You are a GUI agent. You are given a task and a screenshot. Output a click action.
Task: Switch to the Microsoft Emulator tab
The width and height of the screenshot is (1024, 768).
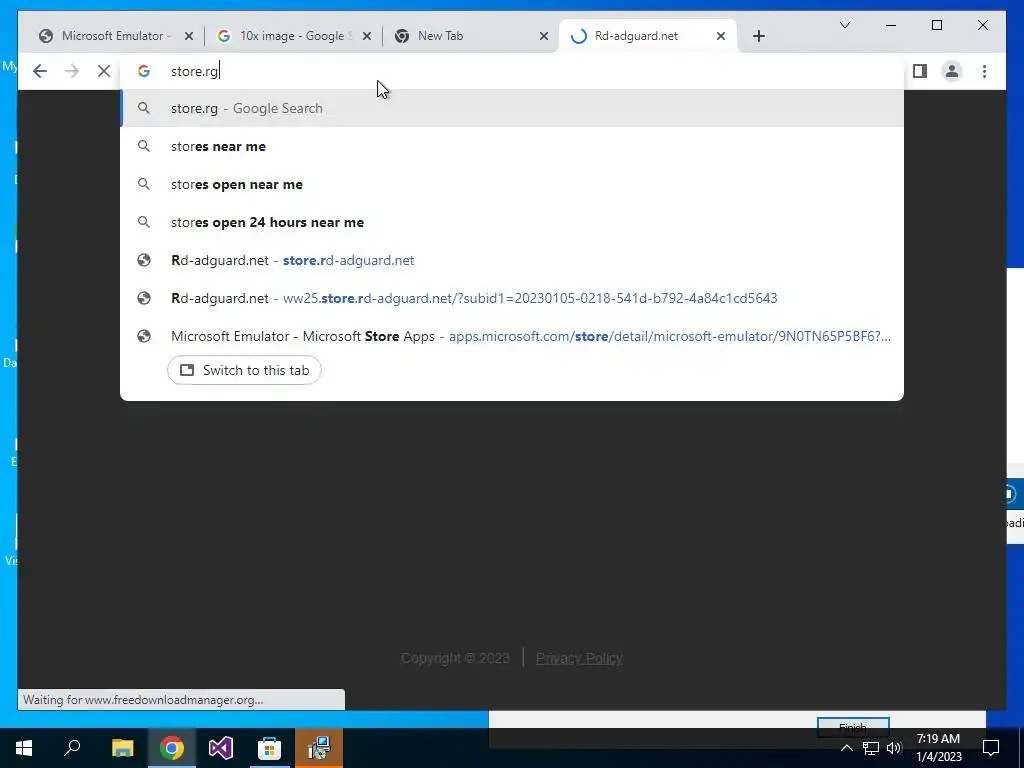(116, 36)
